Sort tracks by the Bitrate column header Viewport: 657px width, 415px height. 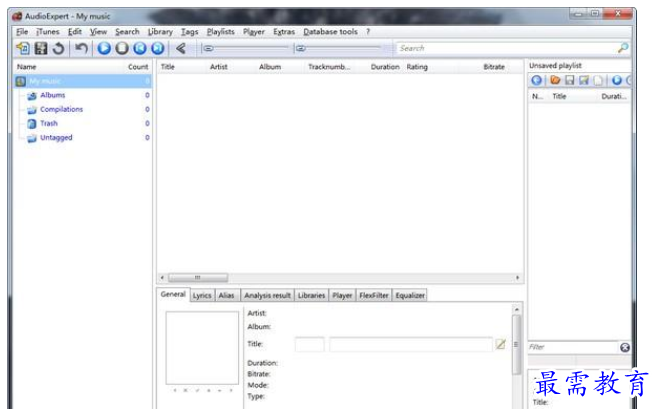[494, 67]
